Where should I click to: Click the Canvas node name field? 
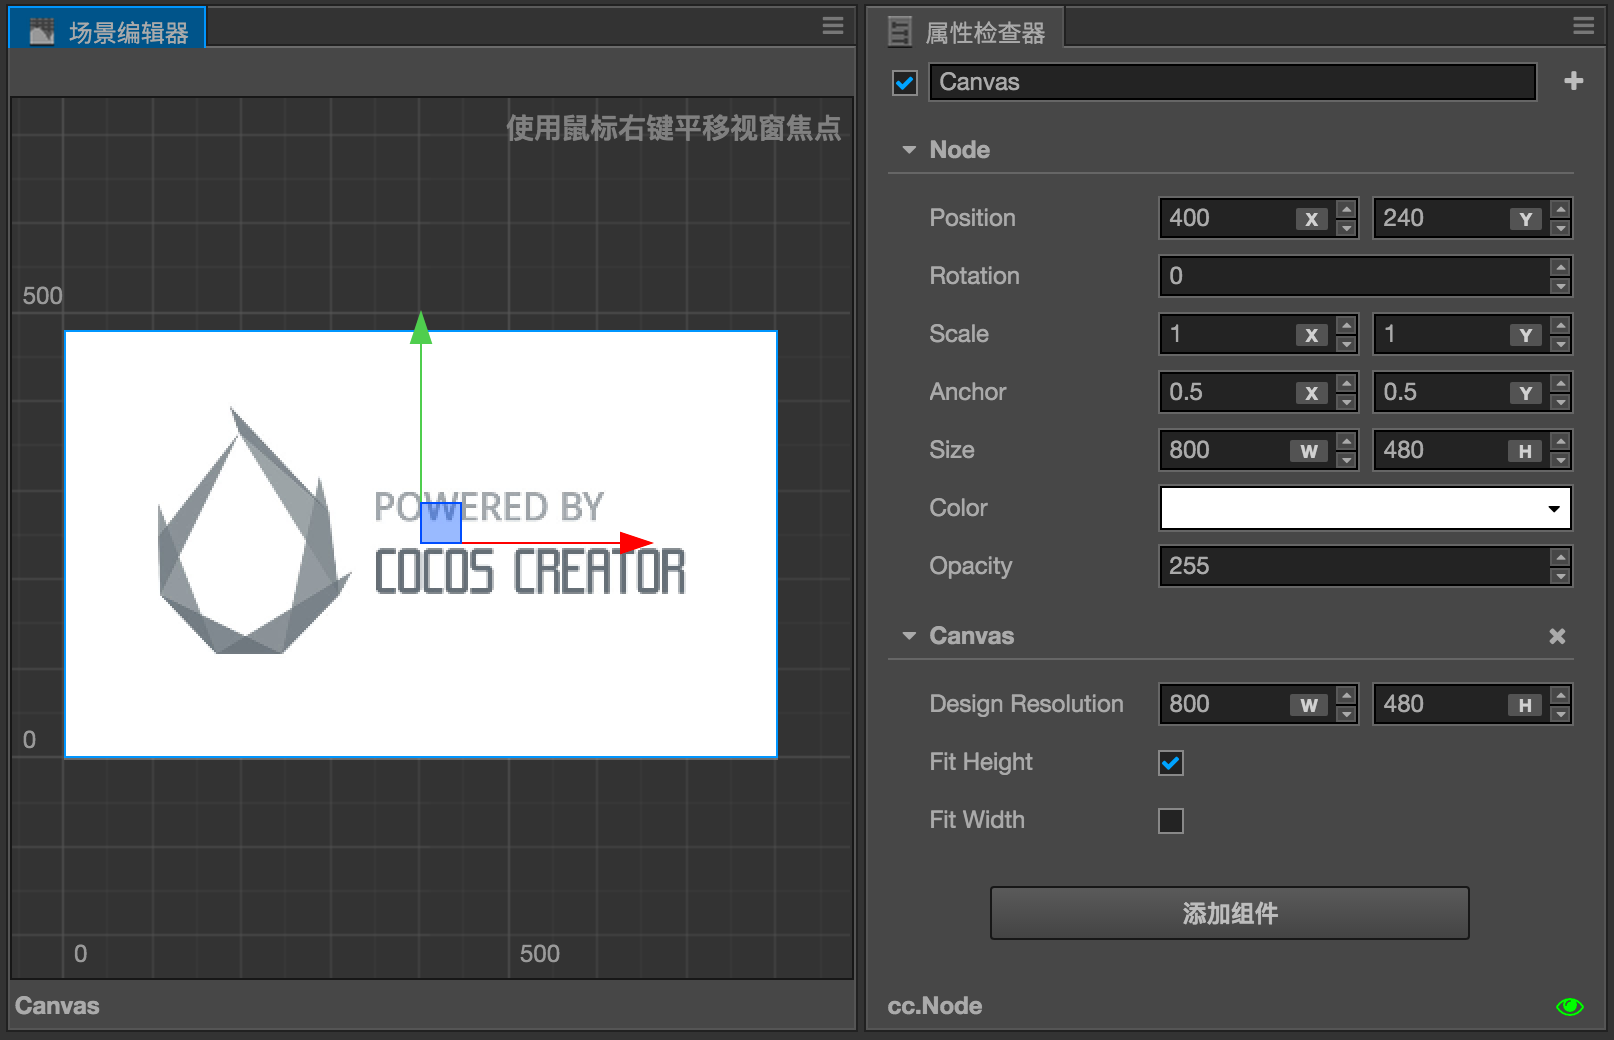pos(1232,82)
